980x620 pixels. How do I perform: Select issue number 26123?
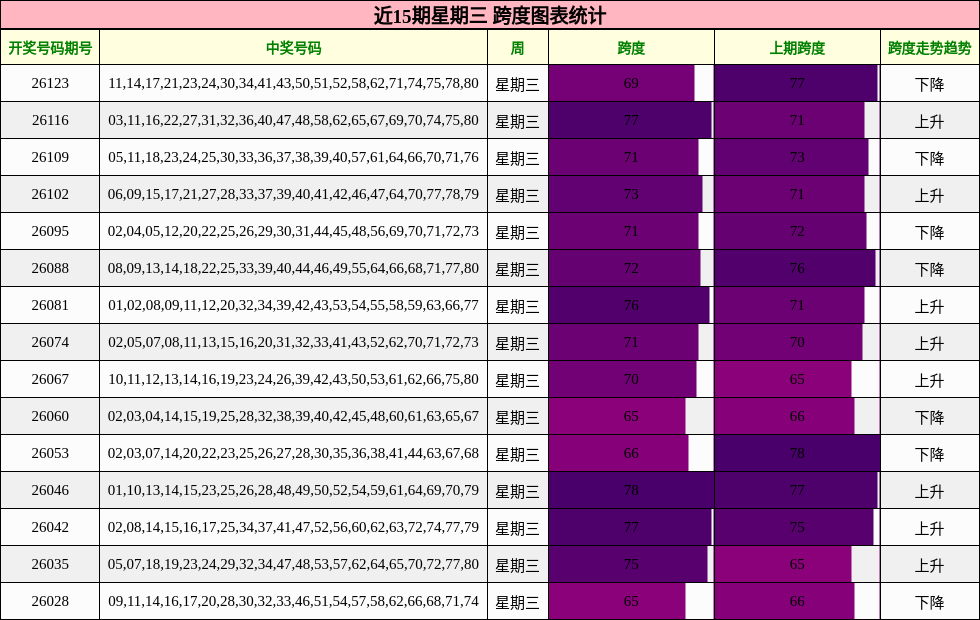50,83
